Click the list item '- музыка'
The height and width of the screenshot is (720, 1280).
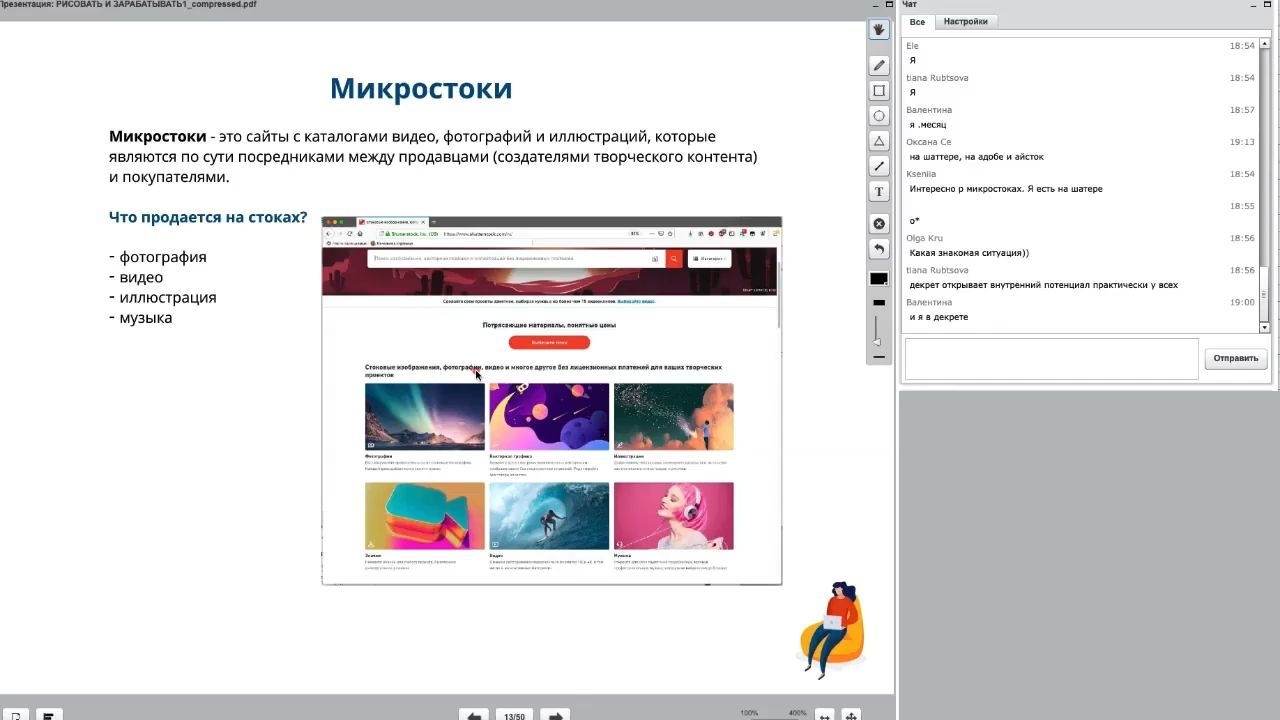141,318
